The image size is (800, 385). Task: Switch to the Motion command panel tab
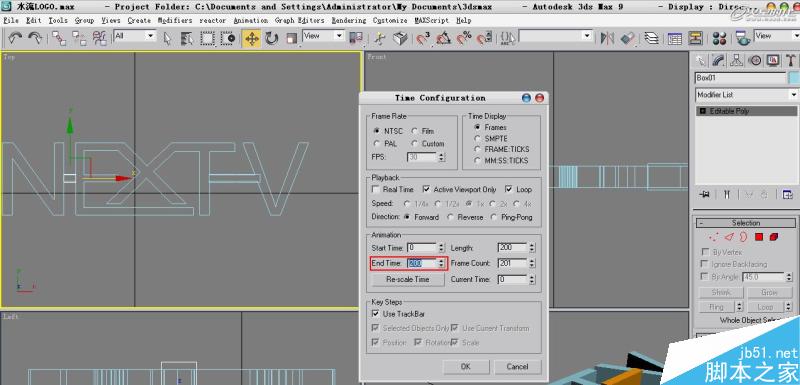pos(755,60)
